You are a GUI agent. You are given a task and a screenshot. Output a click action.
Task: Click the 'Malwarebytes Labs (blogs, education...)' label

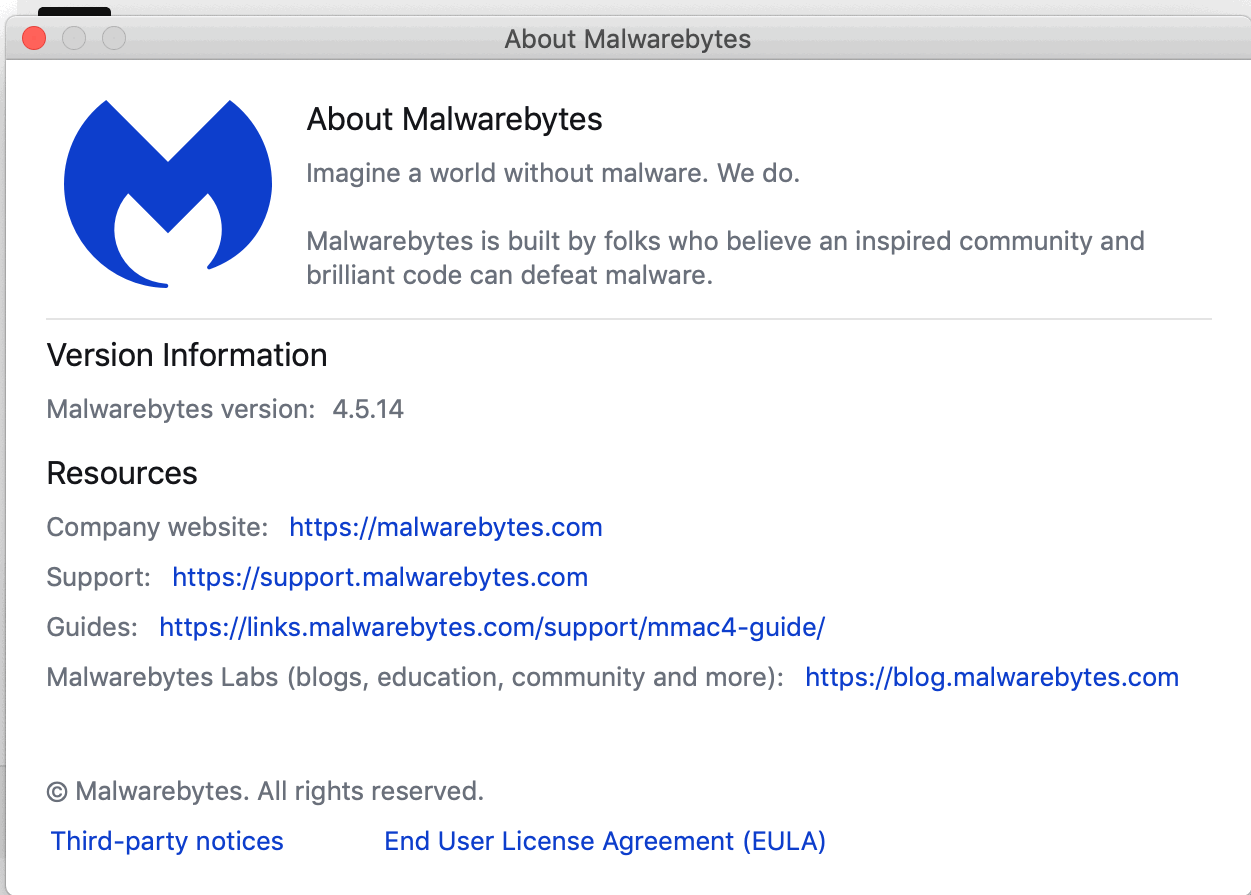coord(415,677)
